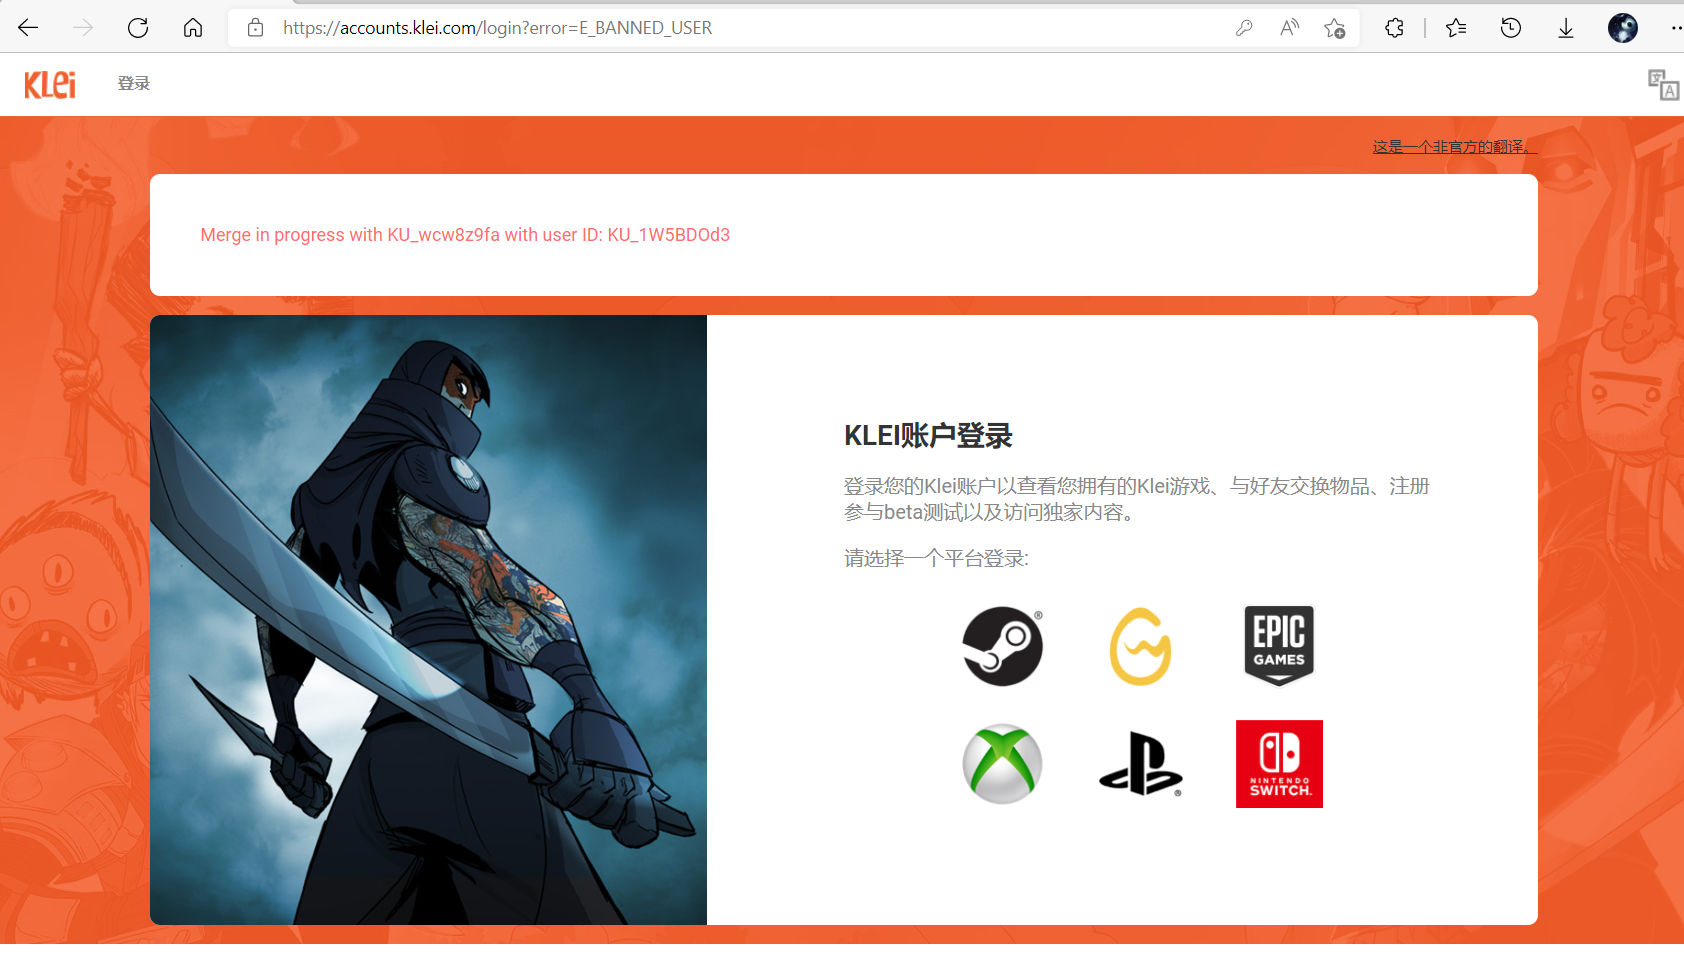
Task: Open the downloads panel
Action: 1566,28
